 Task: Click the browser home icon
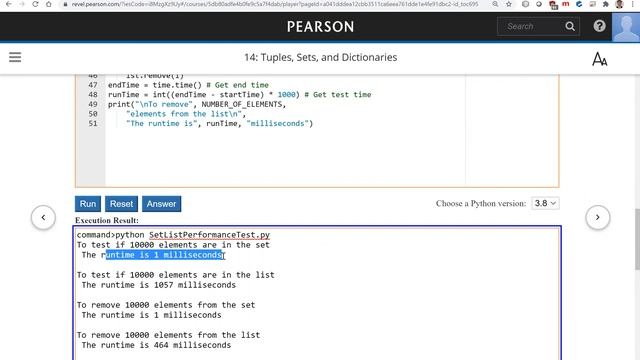point(49,4)
